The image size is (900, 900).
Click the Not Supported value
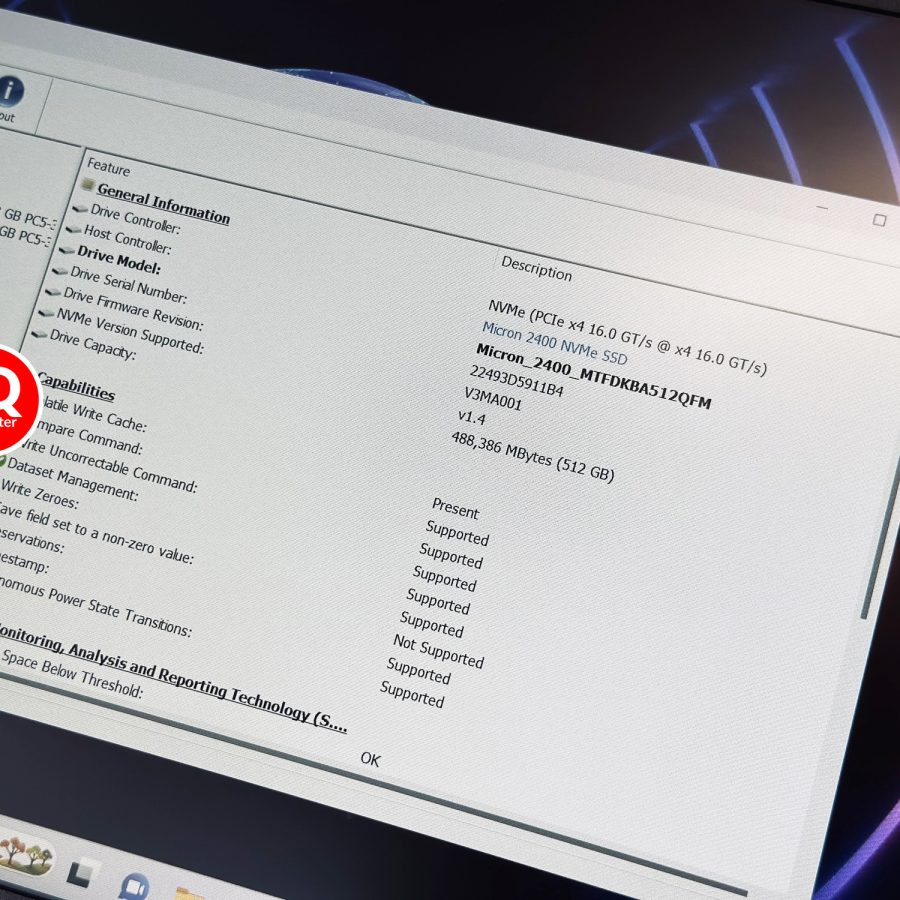coord(439,651)
